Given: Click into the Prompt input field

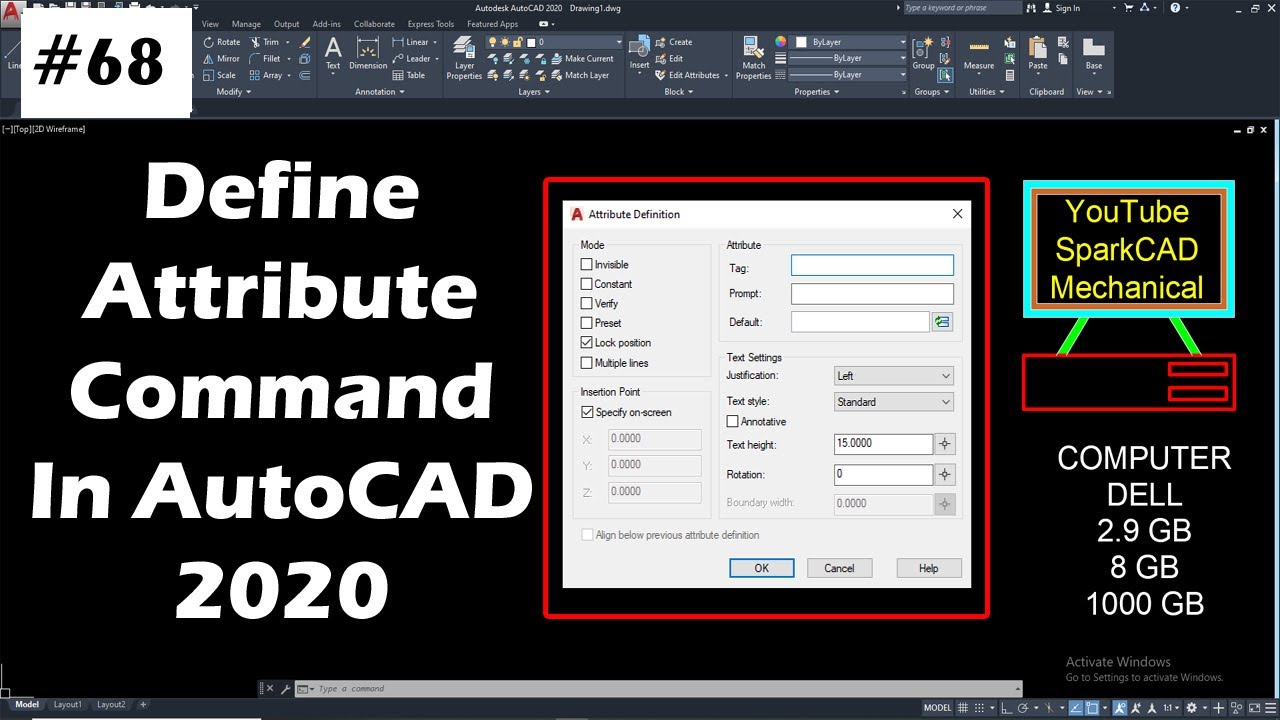Looking at the screenshot, I should (872, 294).
